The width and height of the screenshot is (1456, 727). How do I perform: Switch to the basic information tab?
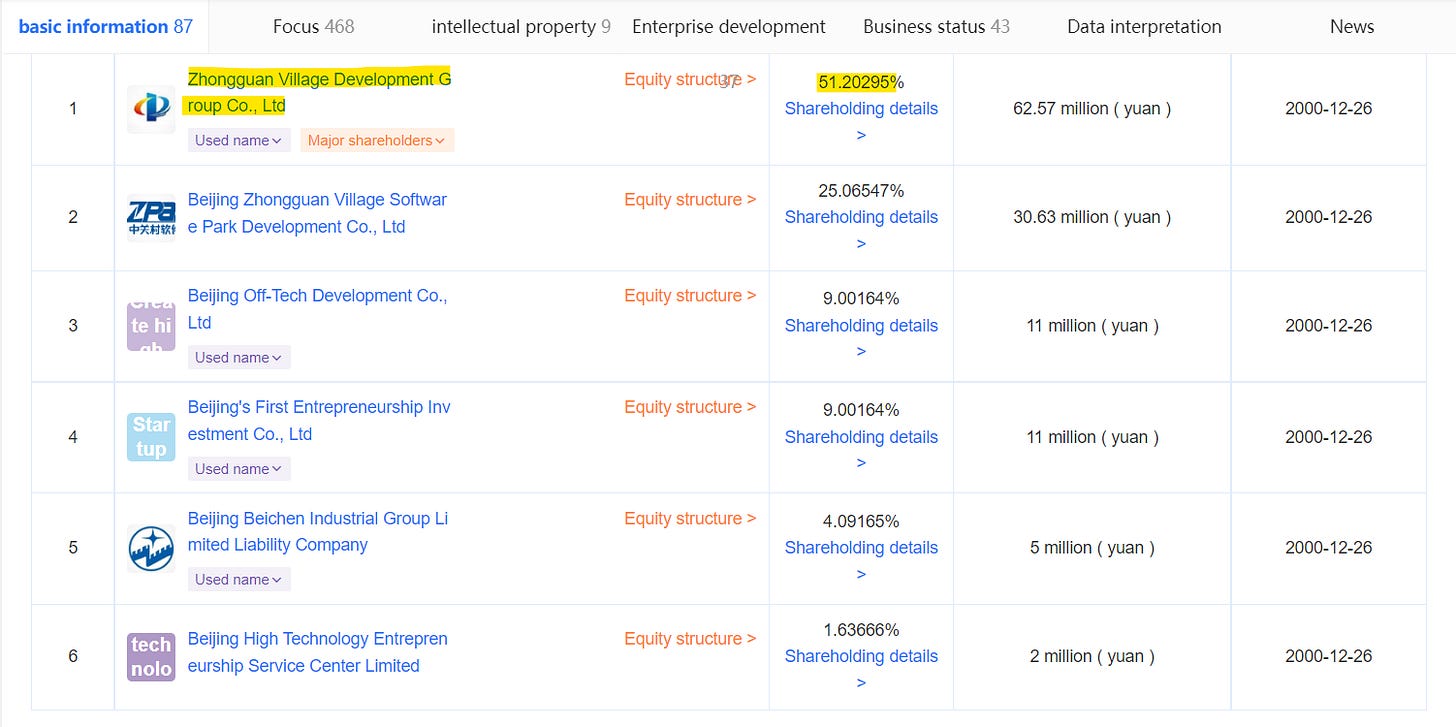pos(105,27)
